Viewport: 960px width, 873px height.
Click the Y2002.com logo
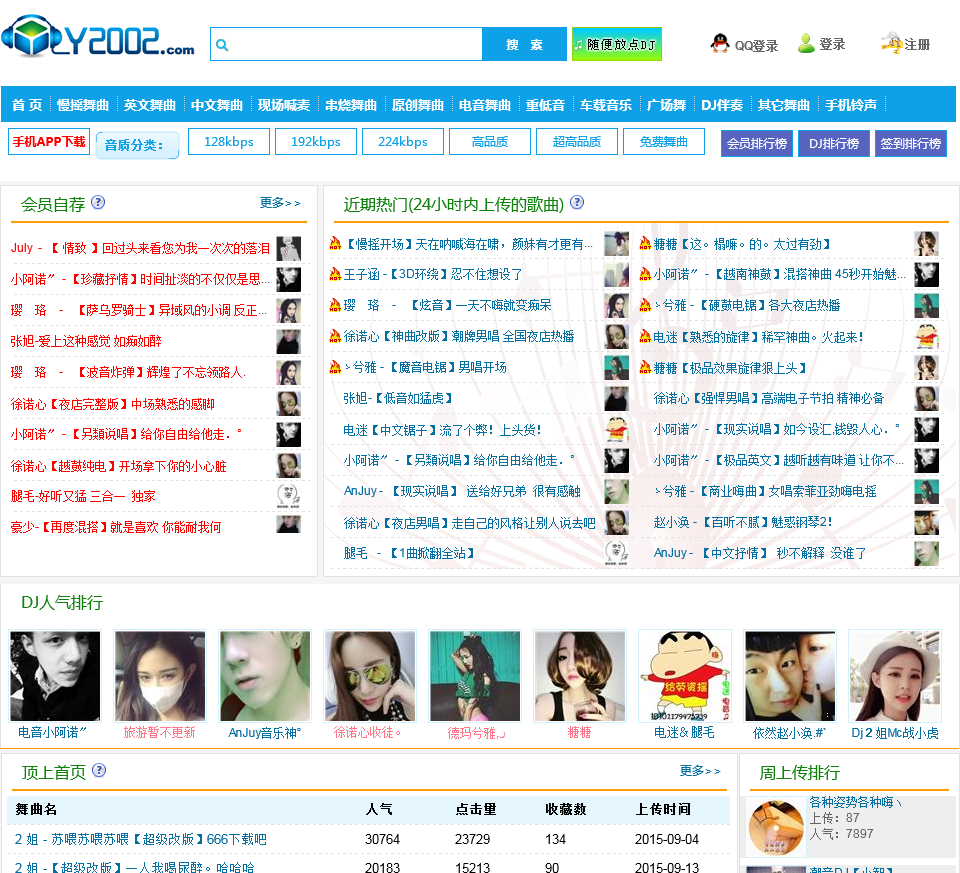[98, 37]
